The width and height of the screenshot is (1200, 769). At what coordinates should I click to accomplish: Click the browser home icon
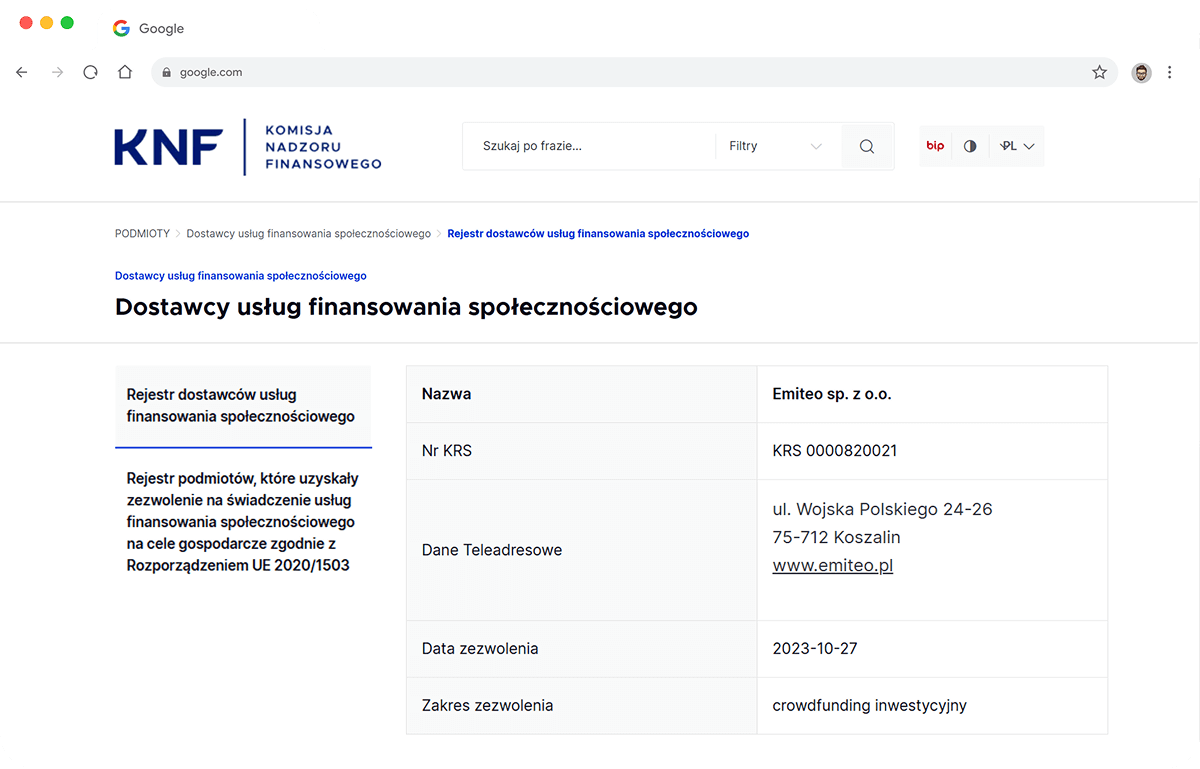(124, 72)
